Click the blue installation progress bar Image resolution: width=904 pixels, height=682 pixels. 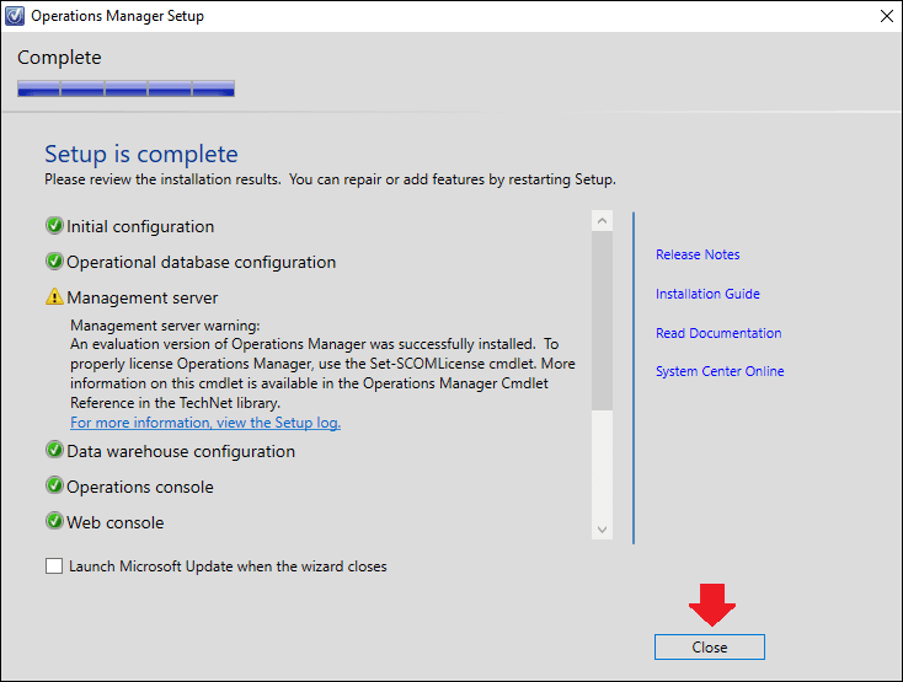pyautogui.click(x=125, y=88)
